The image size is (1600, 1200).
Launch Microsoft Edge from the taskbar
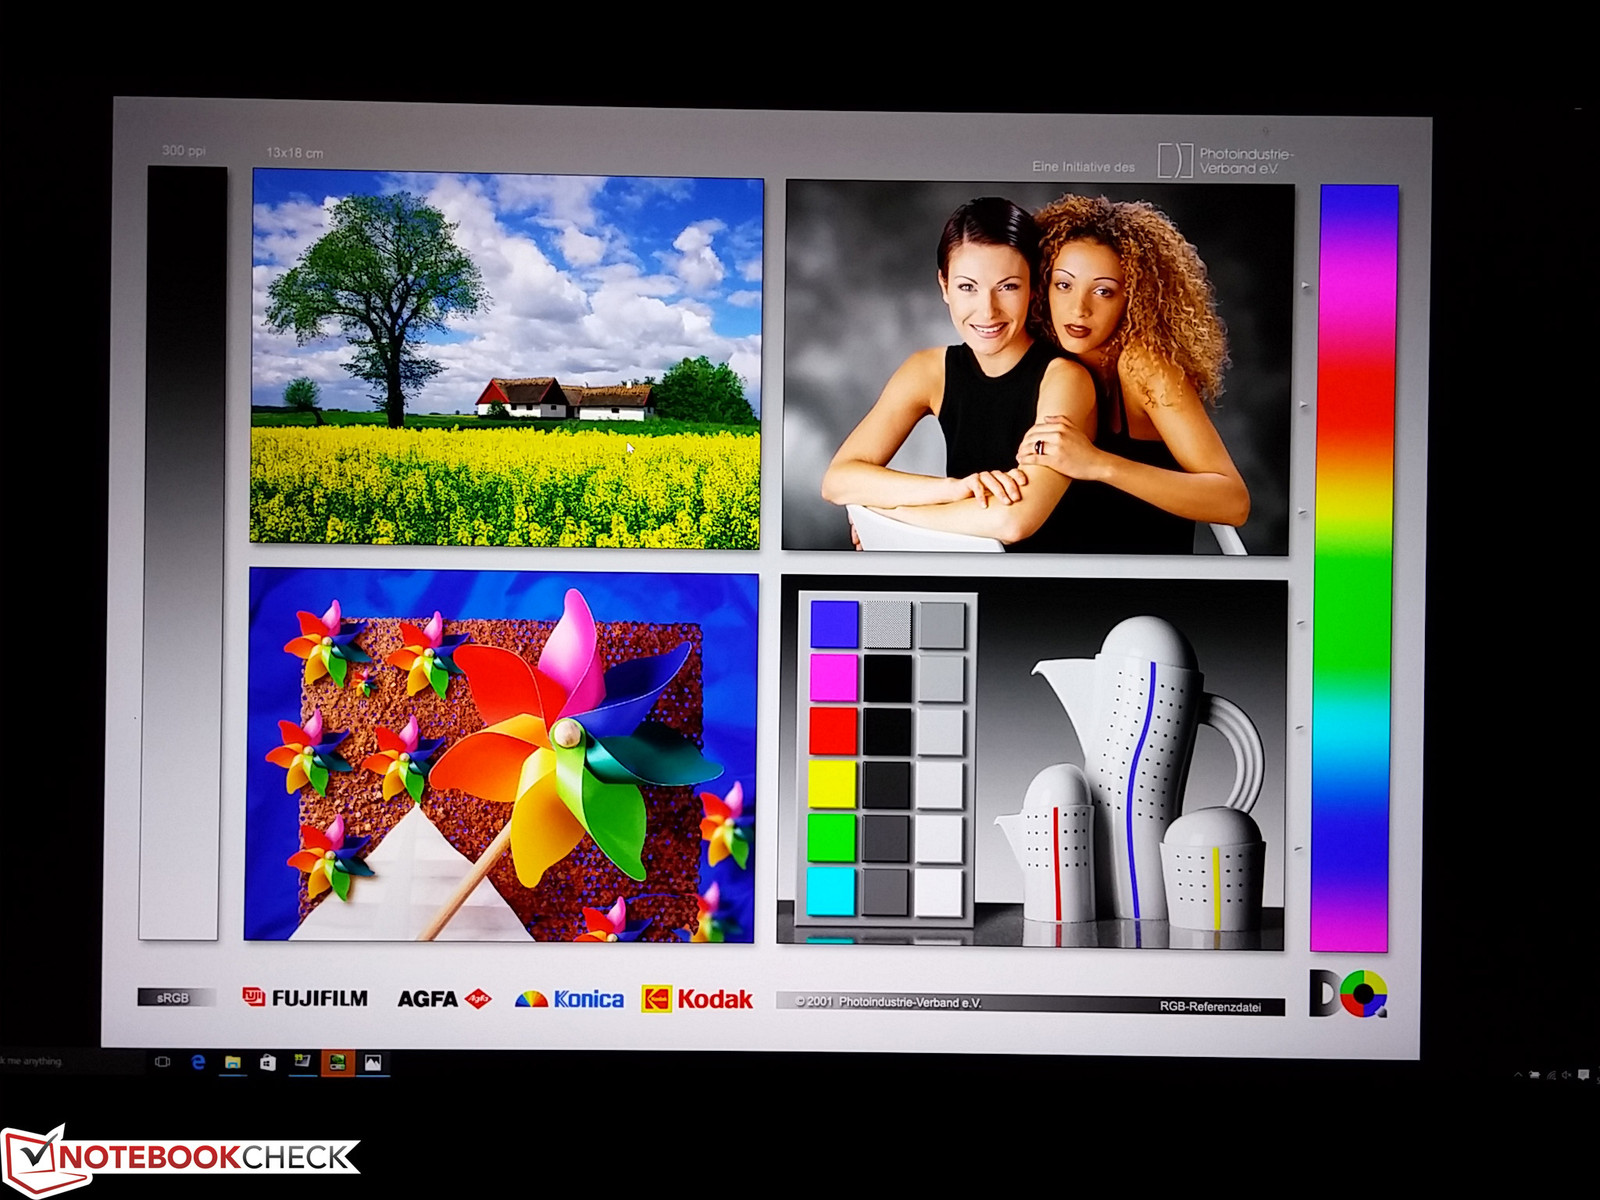[198, 1062]
